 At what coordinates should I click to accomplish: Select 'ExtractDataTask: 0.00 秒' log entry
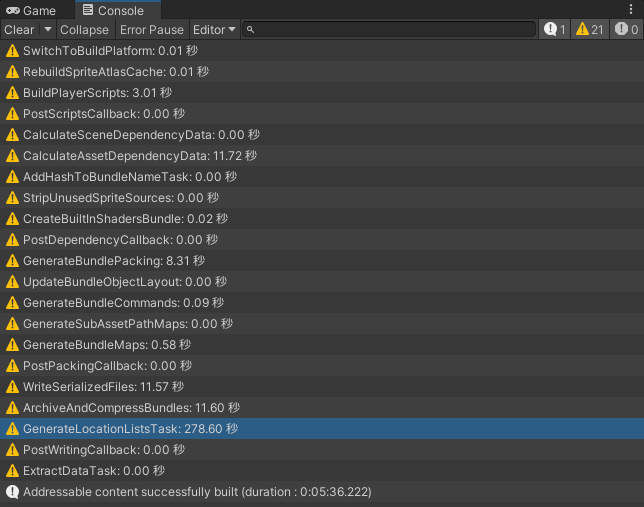click(322, 471)
